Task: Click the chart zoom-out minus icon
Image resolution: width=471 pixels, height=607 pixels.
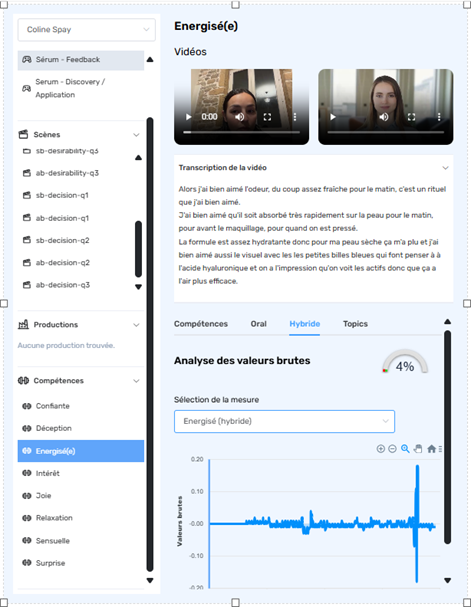Action: [392, 449]
